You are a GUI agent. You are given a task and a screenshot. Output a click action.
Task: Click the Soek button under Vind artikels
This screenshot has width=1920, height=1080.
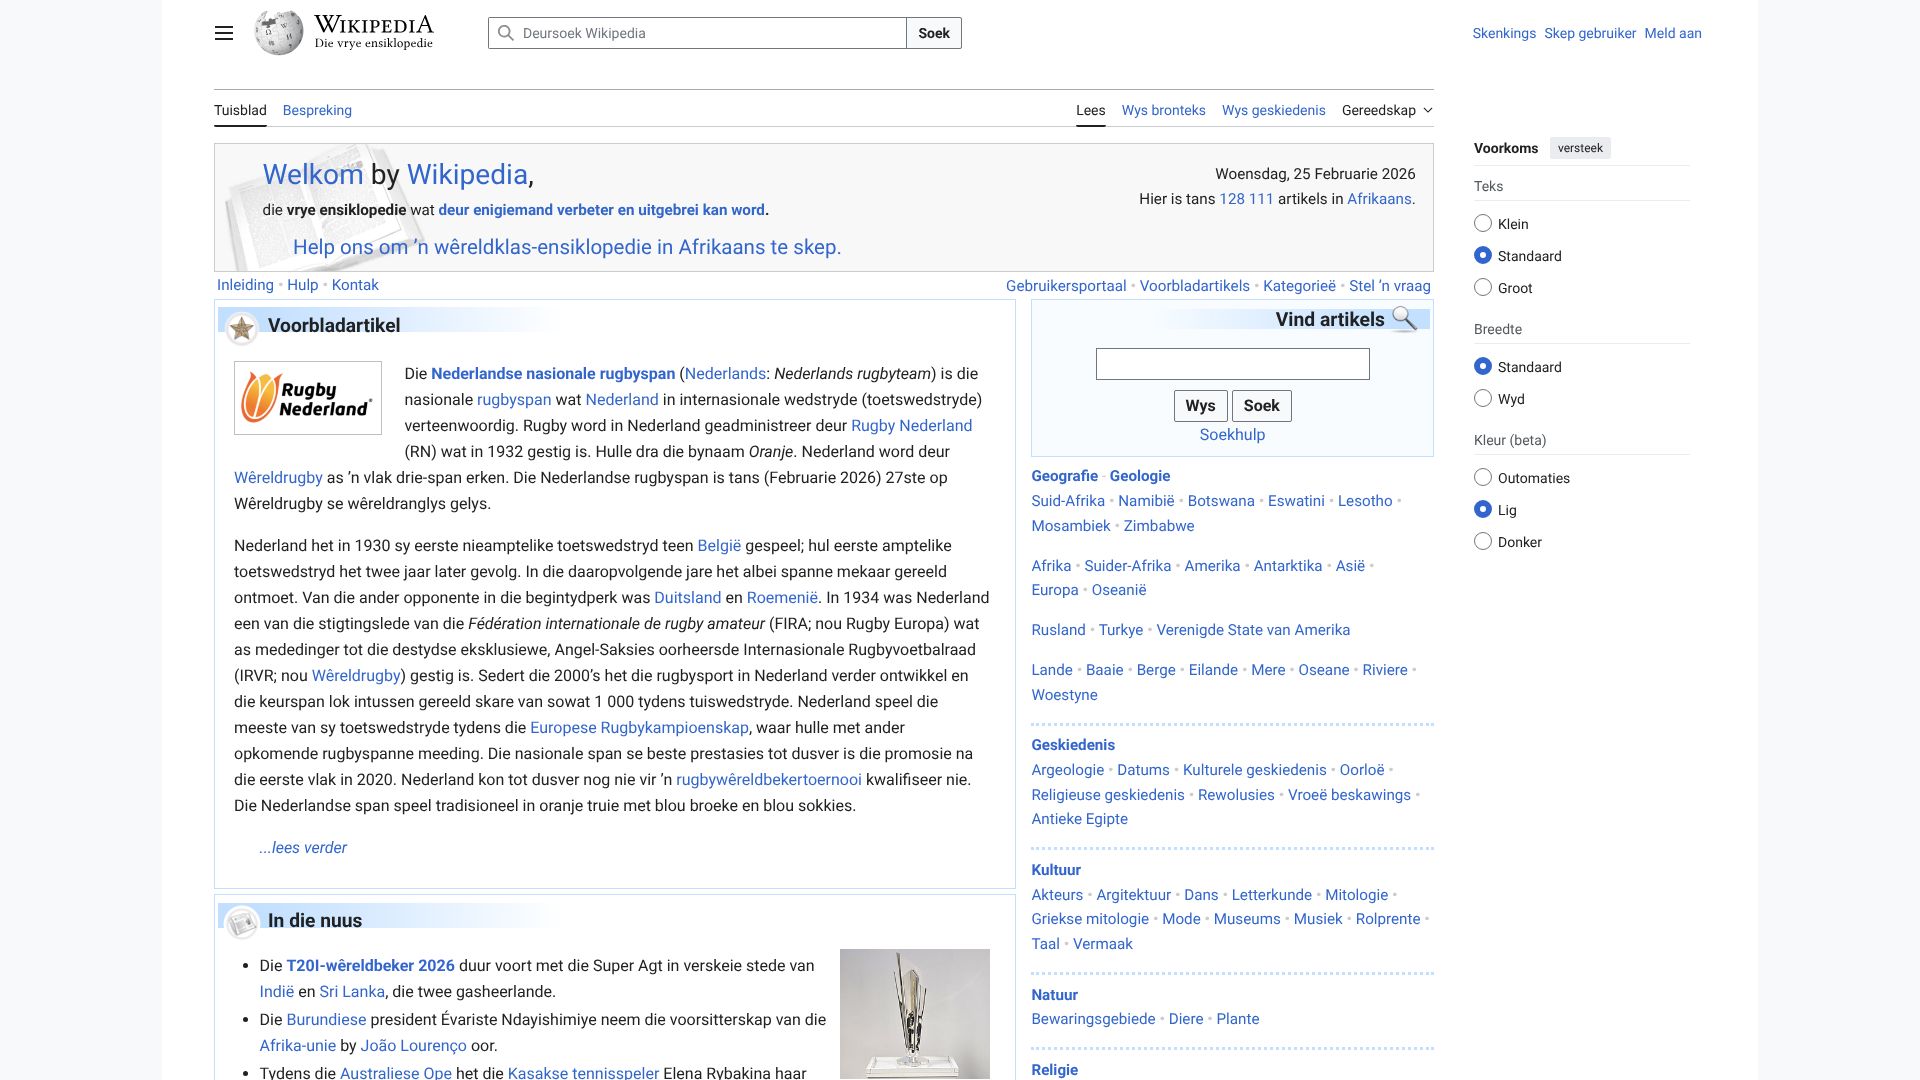tap(1261, 406)
